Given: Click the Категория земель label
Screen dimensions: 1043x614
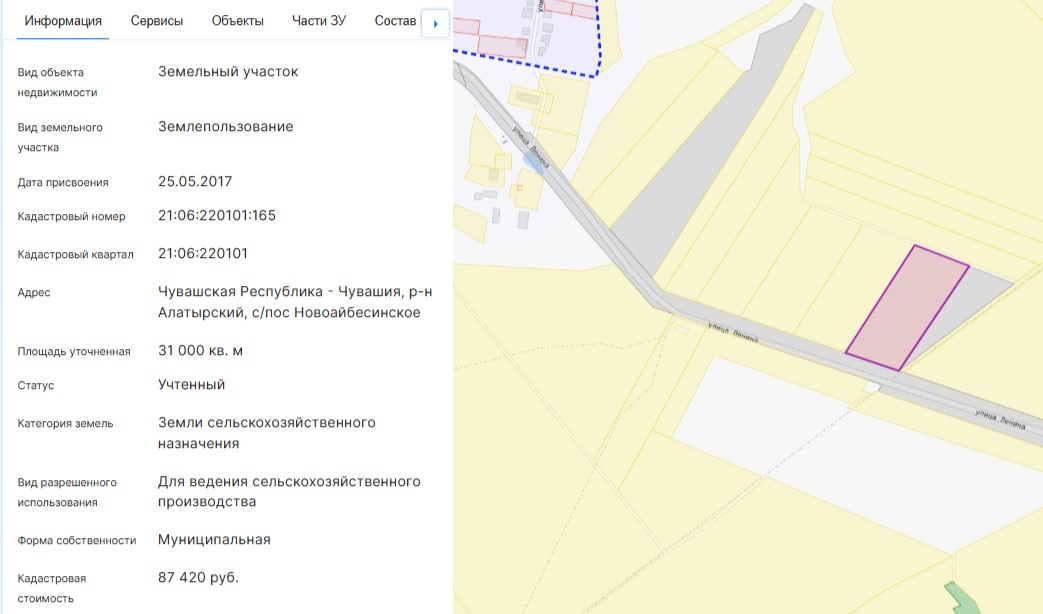Looking at the screenshot, I should click(65, 423).
